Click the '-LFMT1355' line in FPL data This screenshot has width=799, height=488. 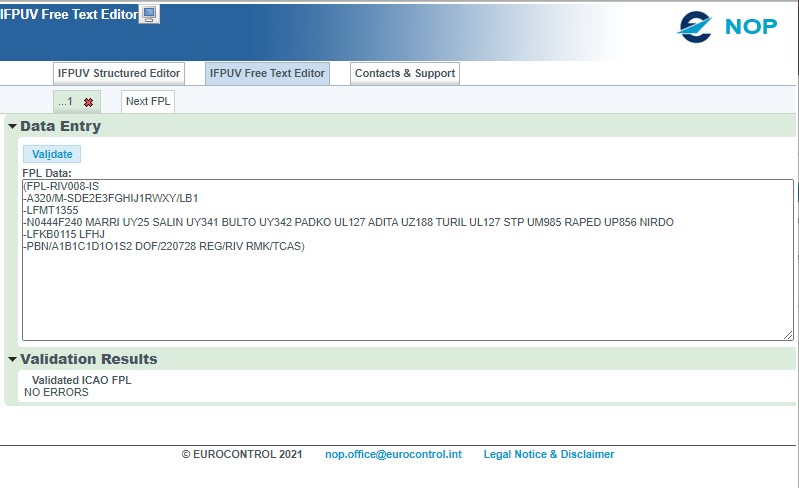click(51, 210)
